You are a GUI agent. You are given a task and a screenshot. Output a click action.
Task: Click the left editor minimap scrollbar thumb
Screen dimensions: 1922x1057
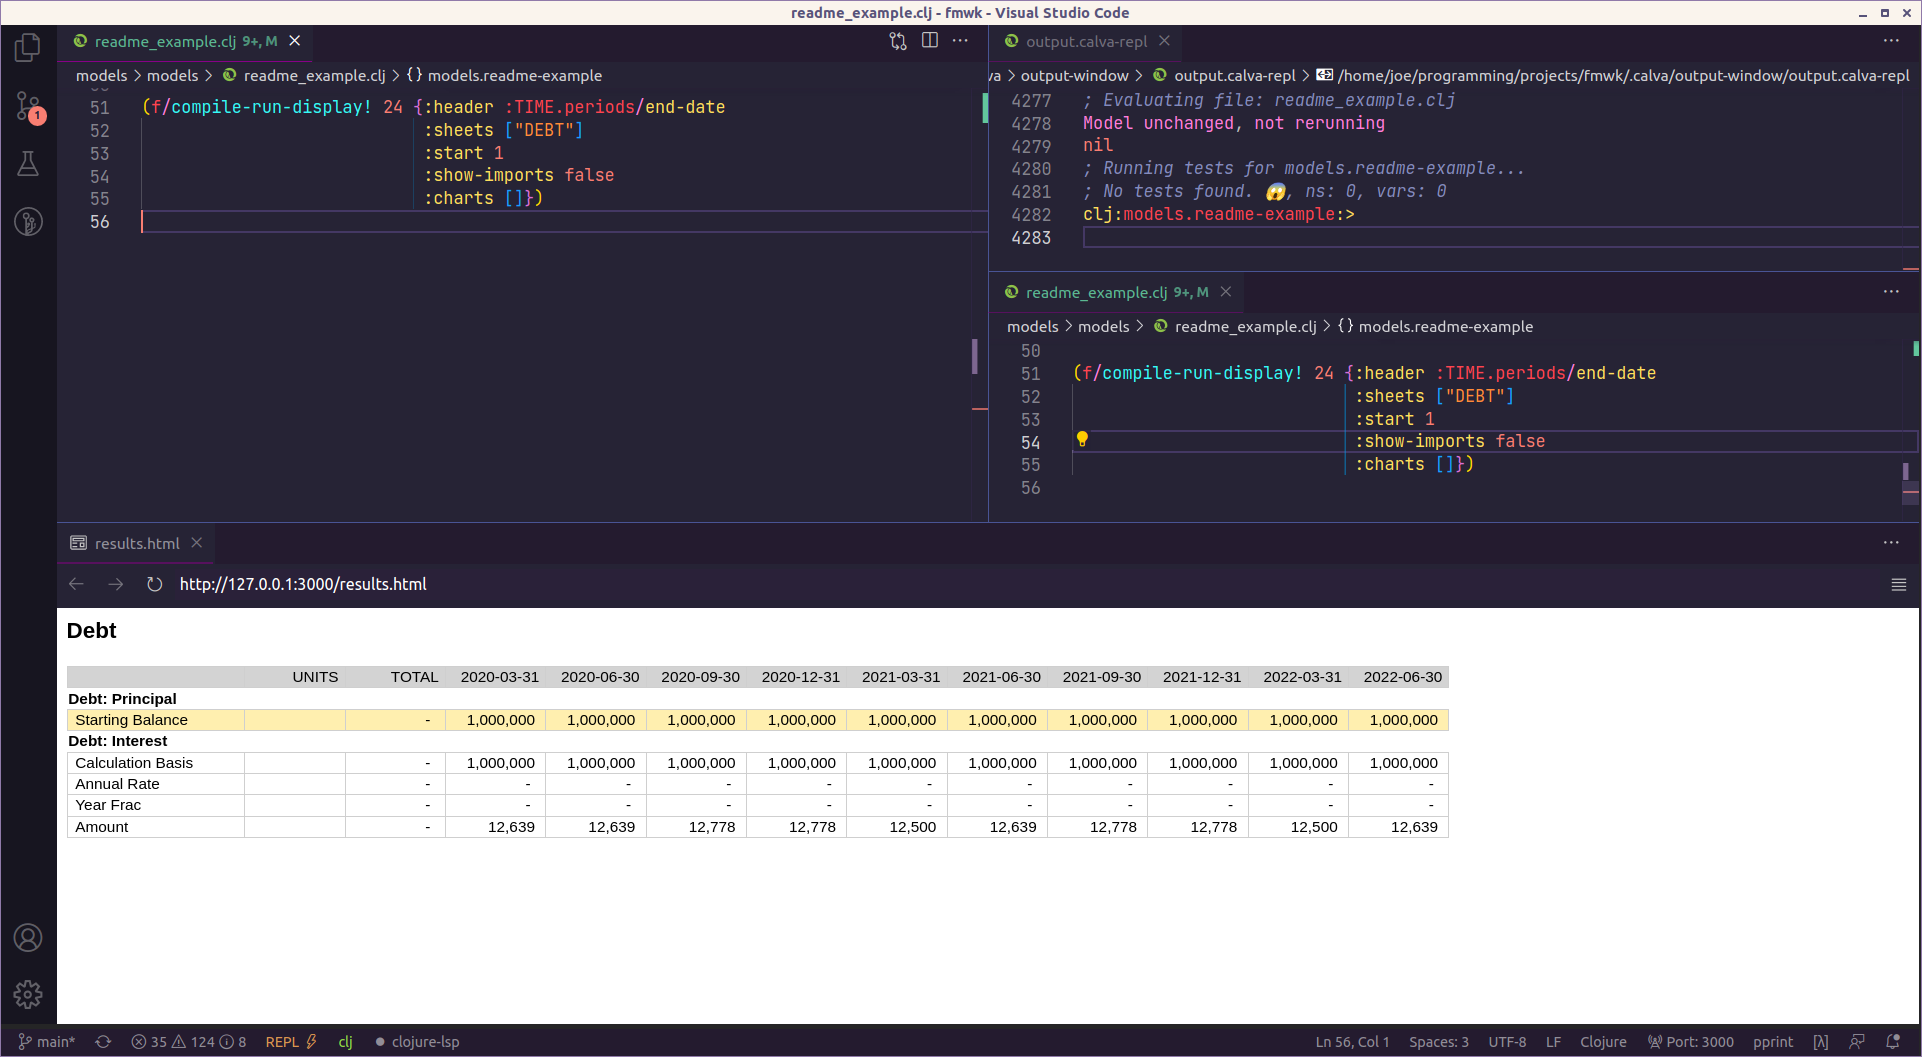pyautogui.click(x=974, y=356)
